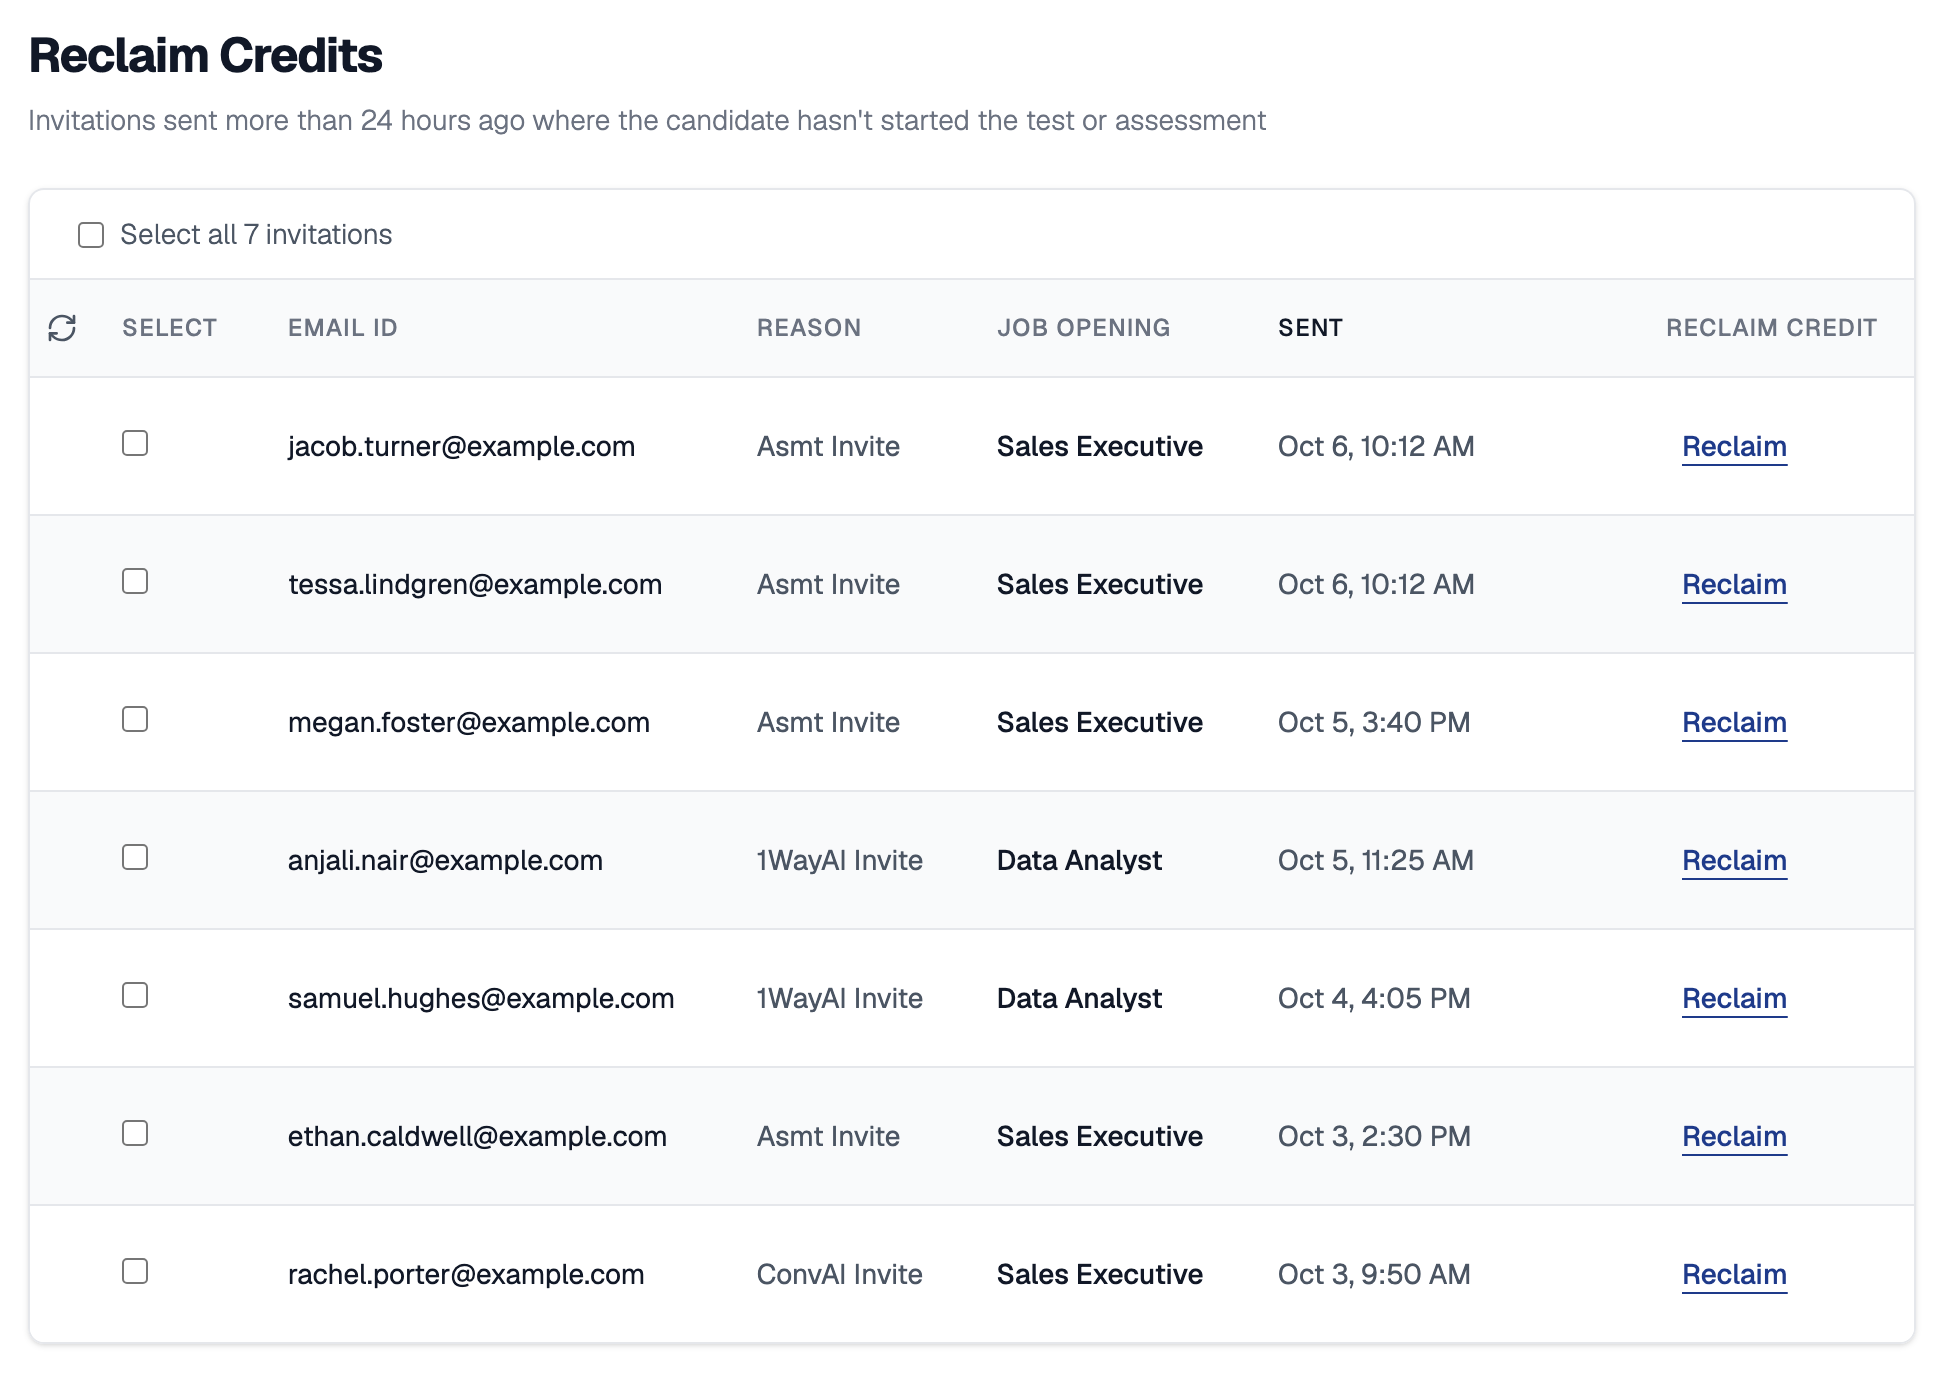Screen dimensions: 1944x1376
Task: Click the Oct 3, 2:30 PM sent time
Action: 1374,1136
